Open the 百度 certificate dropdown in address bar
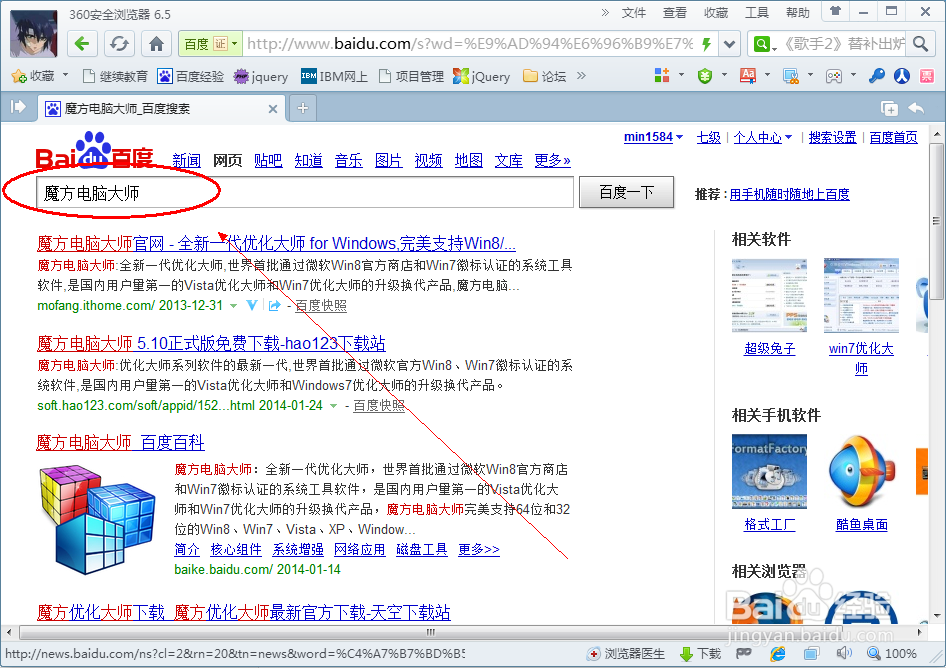This screenshot has height=668, width=946. click(x=211, y=43)
